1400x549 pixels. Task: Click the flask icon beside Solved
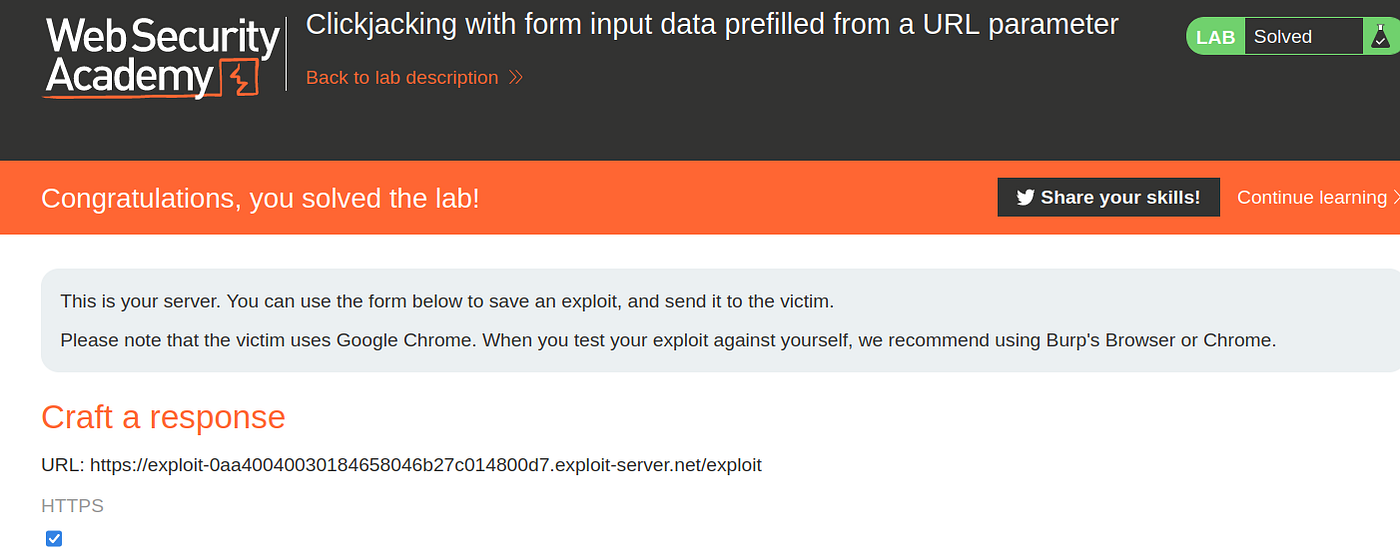(1378, 37)
